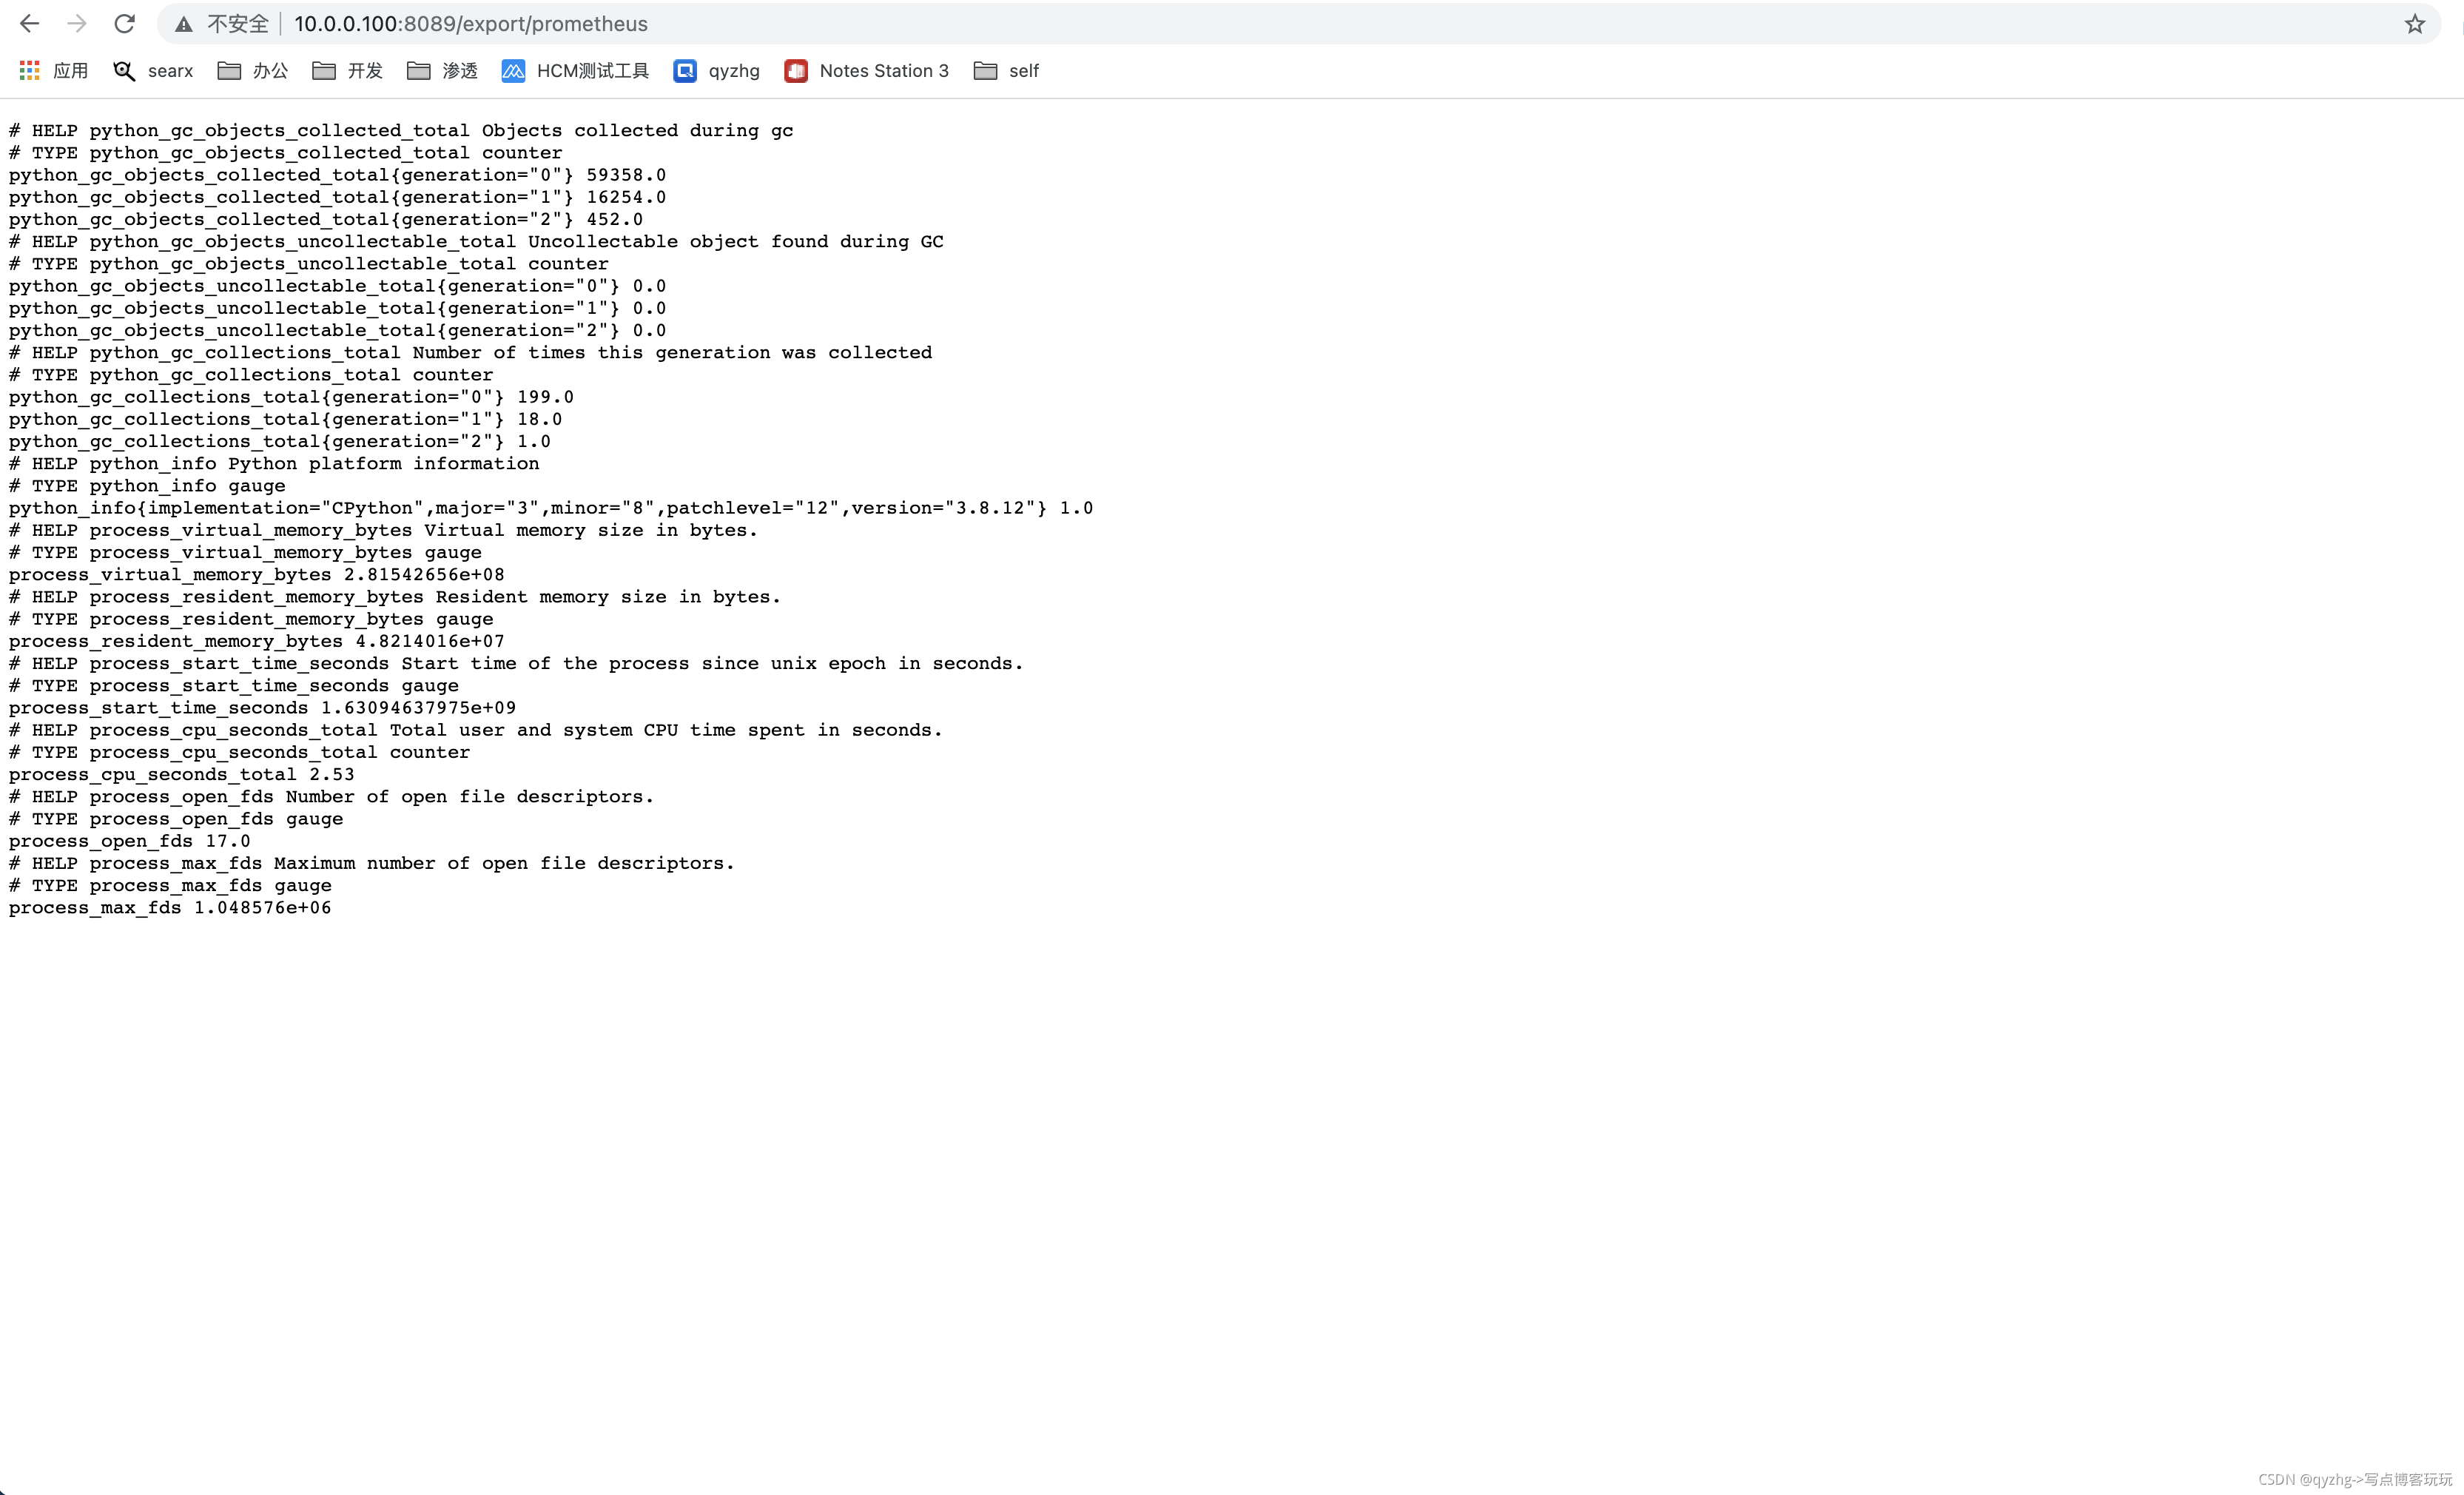Click the 不安全 security label
This screenshot has height=1495, width=2464.
[238, 24]
